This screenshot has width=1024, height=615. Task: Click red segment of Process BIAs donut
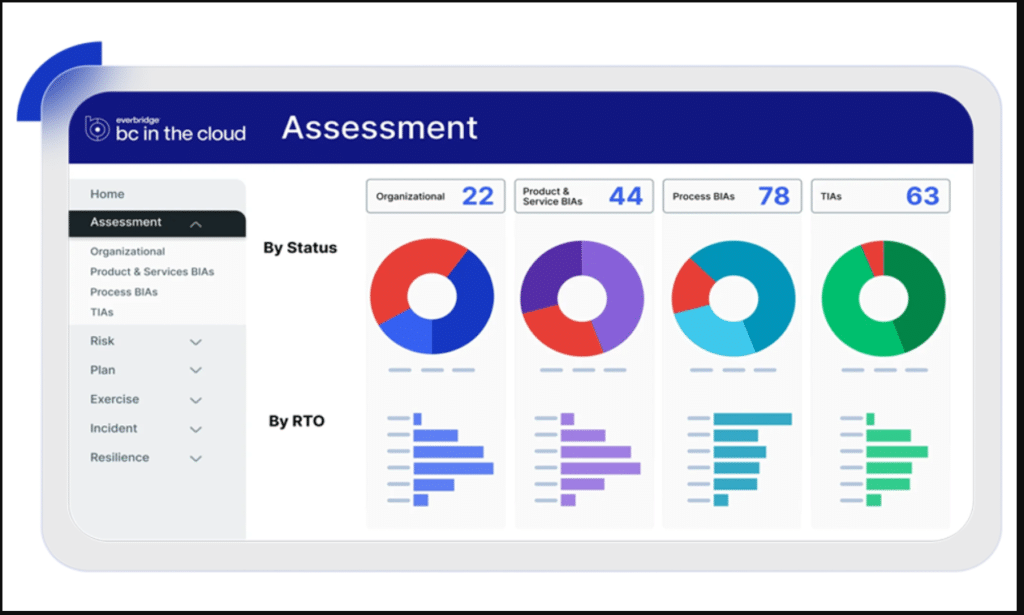[x=690, y=285]
